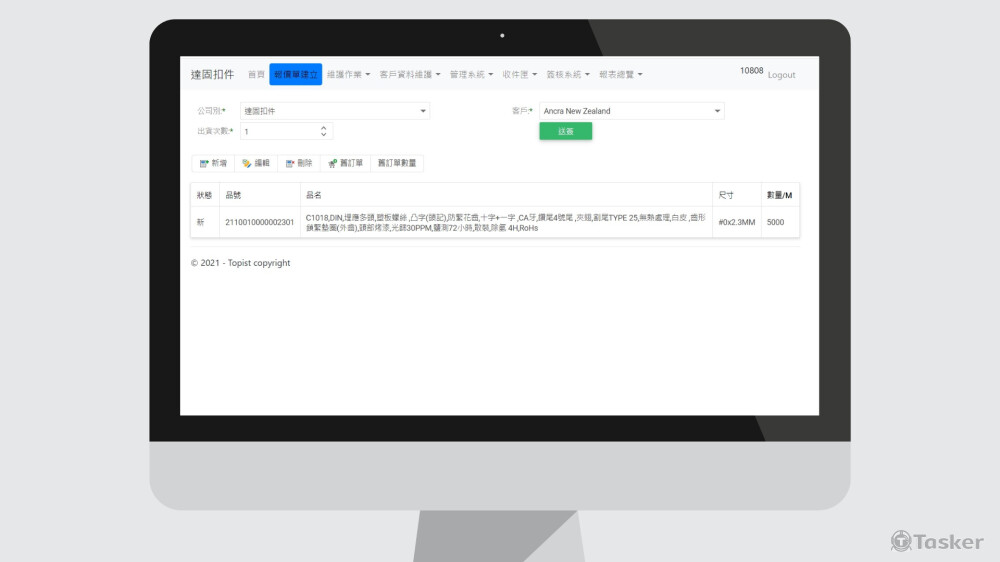
Task: Expand the 管理系統 menu
Action: [x=471, y=75]
